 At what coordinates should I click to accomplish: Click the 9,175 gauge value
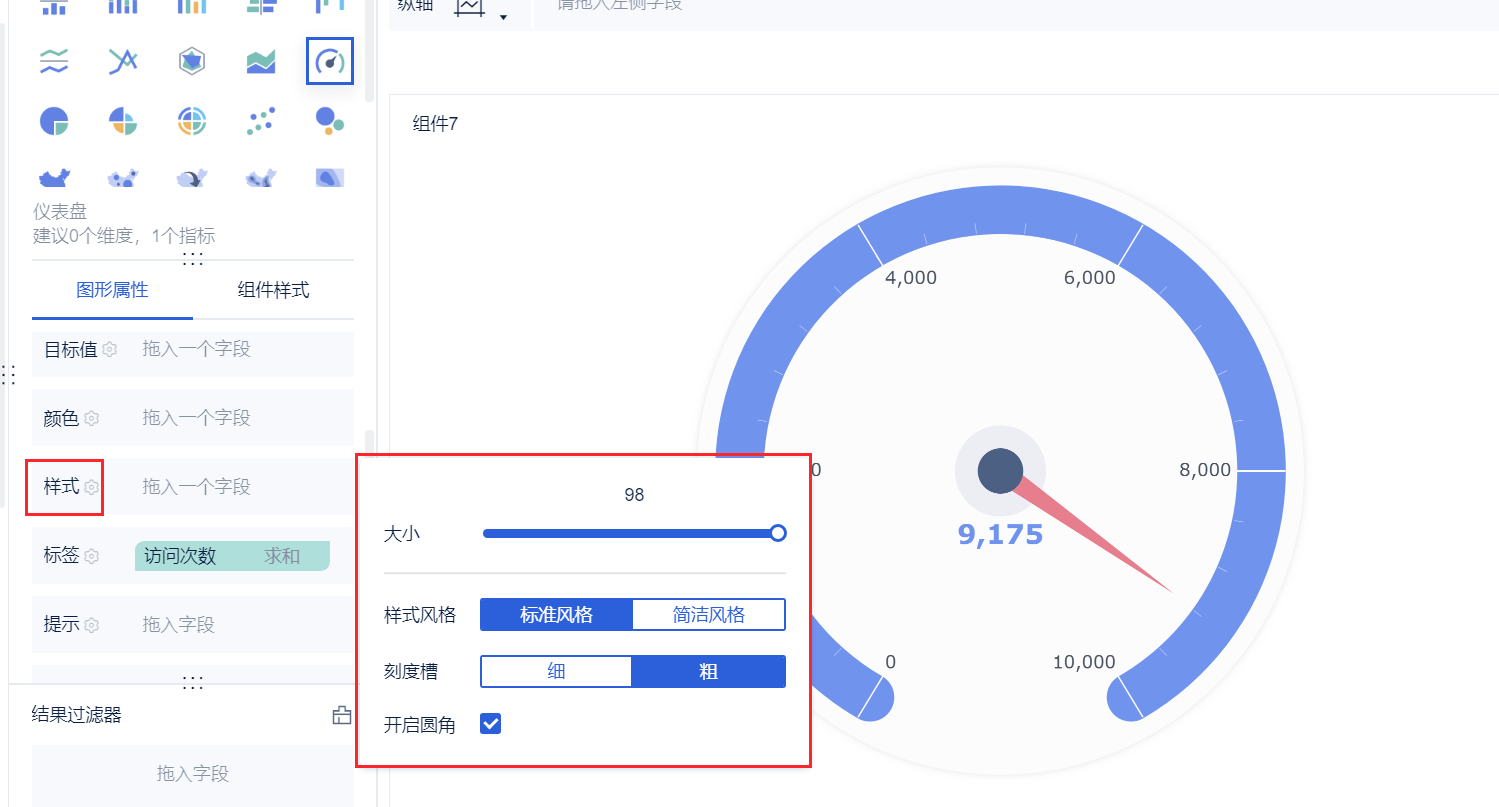pos(1000,535)
